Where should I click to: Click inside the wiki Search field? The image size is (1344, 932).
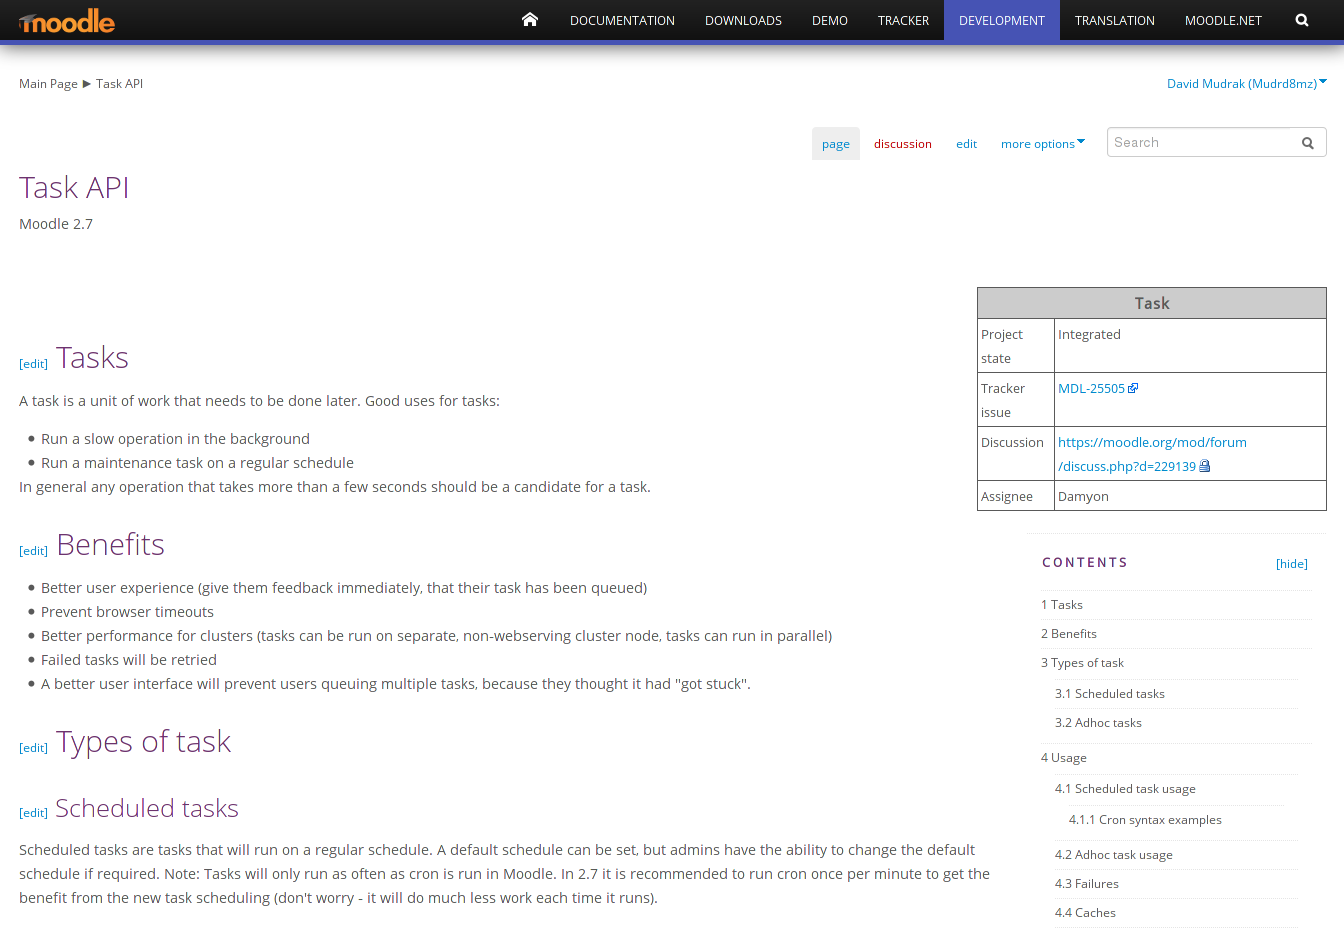(x=1200, y=143)
